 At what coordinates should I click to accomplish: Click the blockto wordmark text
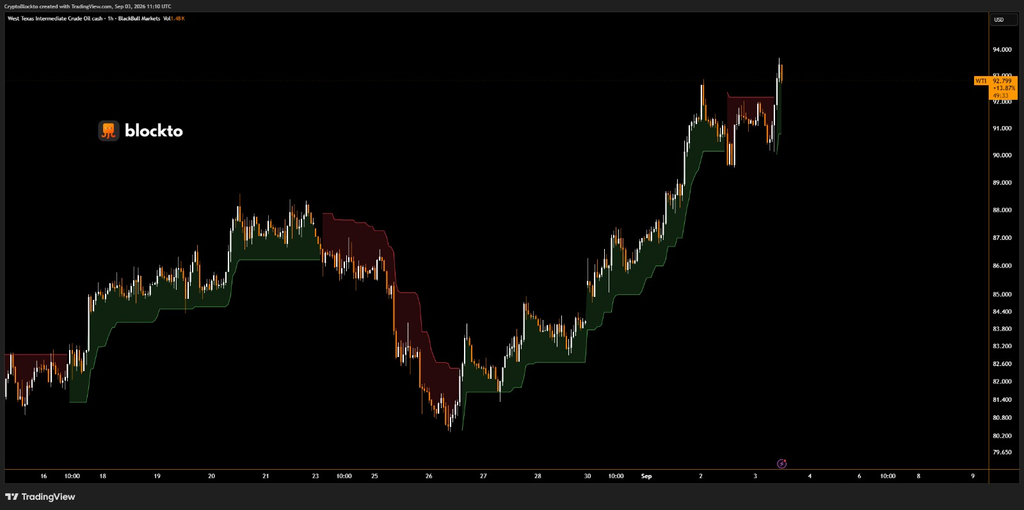tap(153, 131)
